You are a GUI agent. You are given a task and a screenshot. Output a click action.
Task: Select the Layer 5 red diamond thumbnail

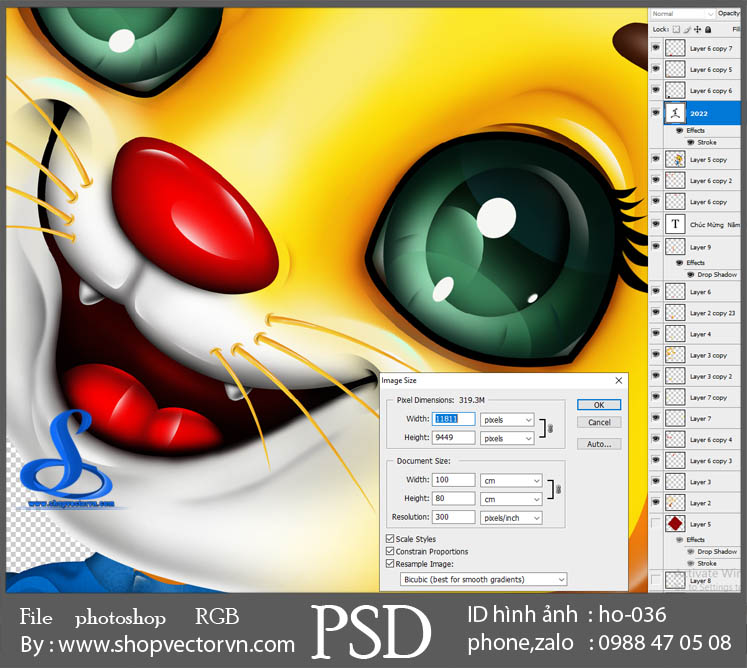675,524
